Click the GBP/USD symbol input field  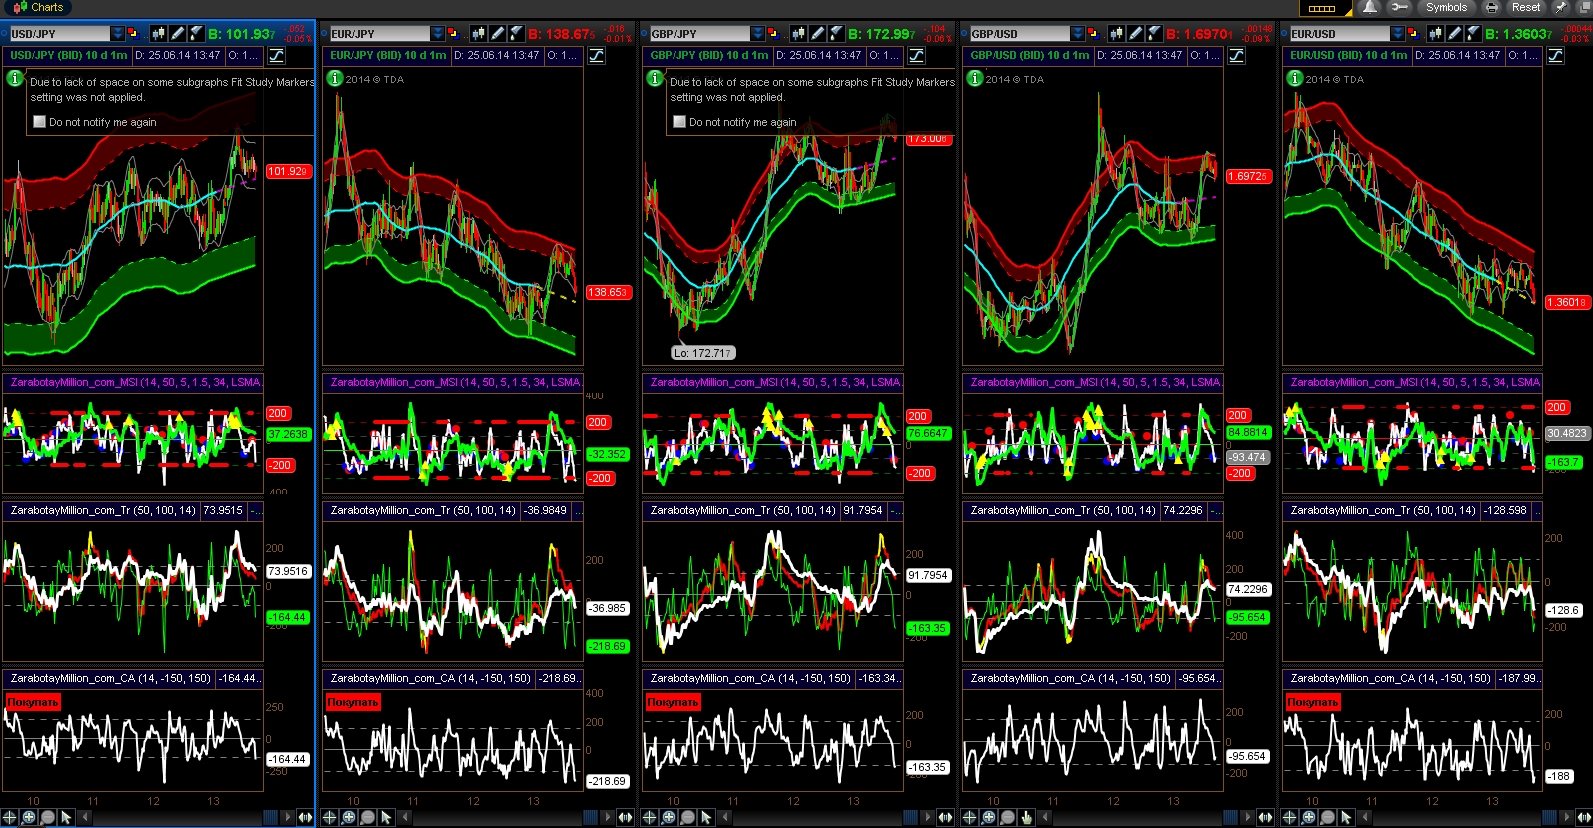[x=1019, y=34]
